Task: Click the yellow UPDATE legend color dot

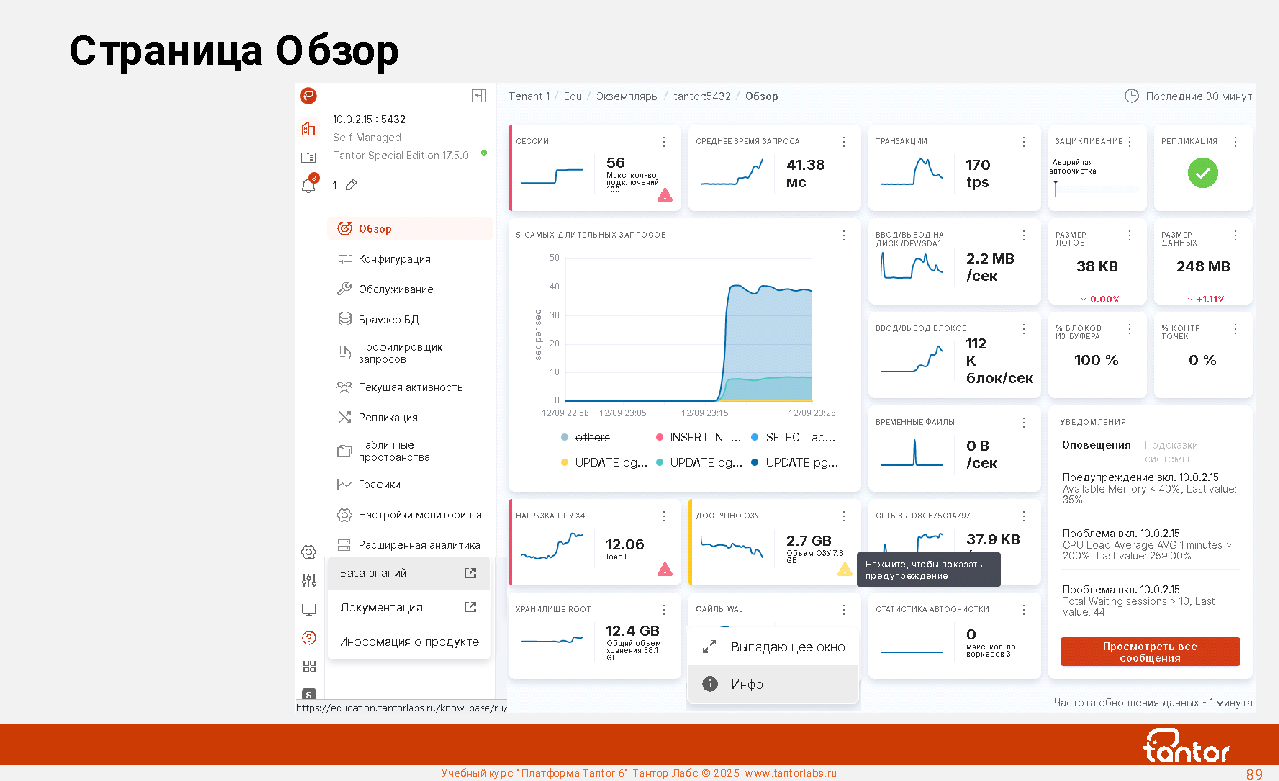Action: [565, 462]
